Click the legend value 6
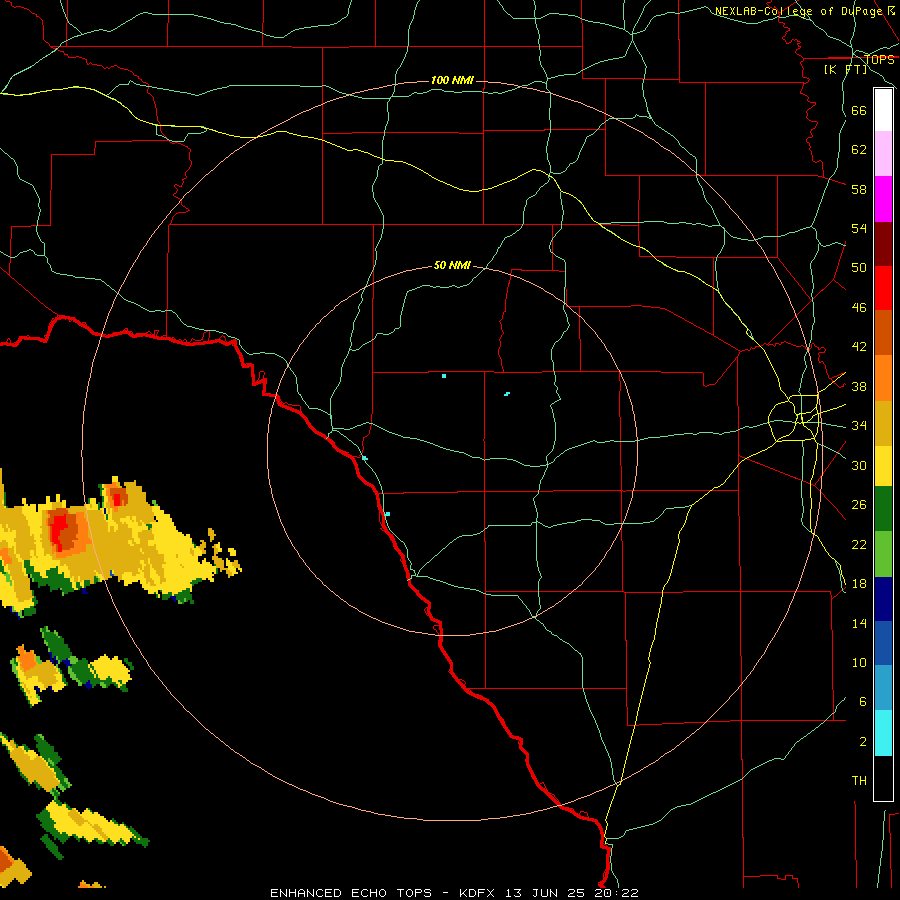This screenshot has height=900, width=900. tap(862, 702)
